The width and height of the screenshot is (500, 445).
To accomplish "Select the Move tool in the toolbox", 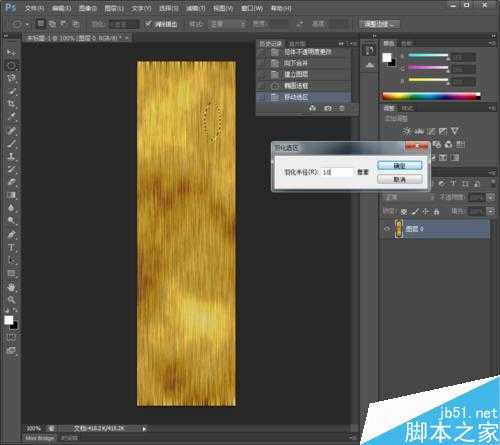I will 11,52.
